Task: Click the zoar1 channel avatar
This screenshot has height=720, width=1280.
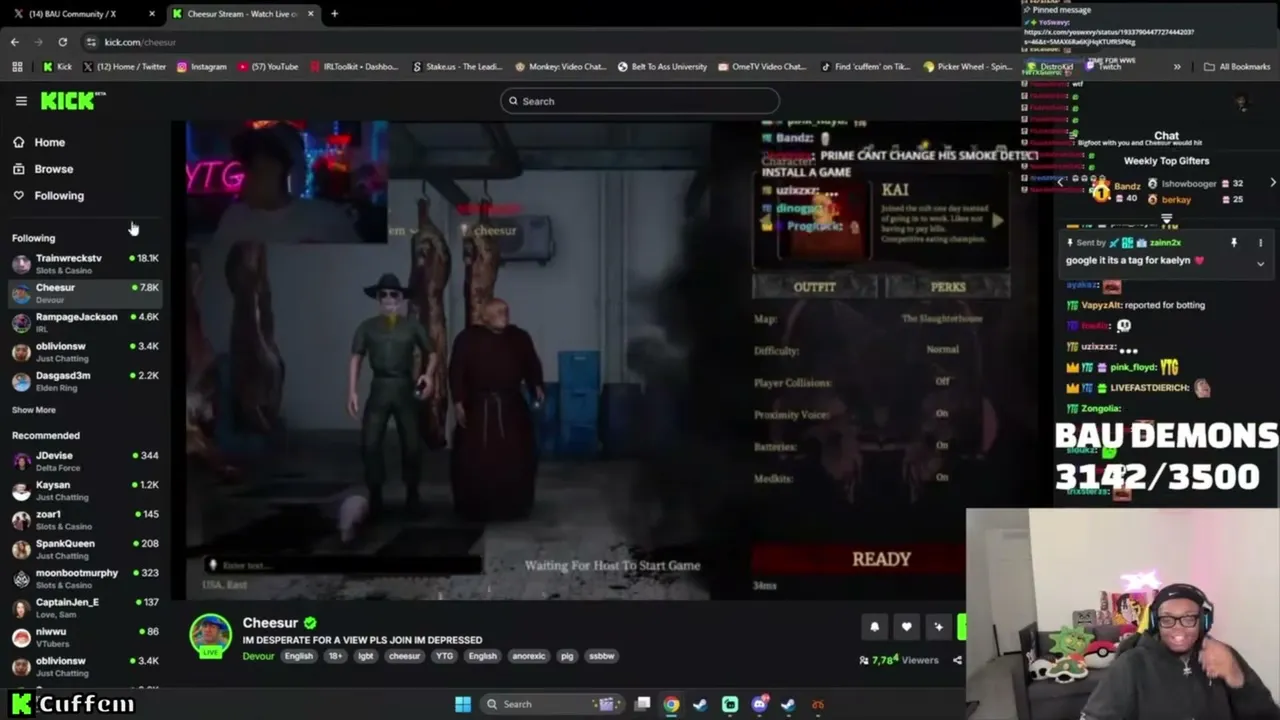Action: [x=21, y=520]
